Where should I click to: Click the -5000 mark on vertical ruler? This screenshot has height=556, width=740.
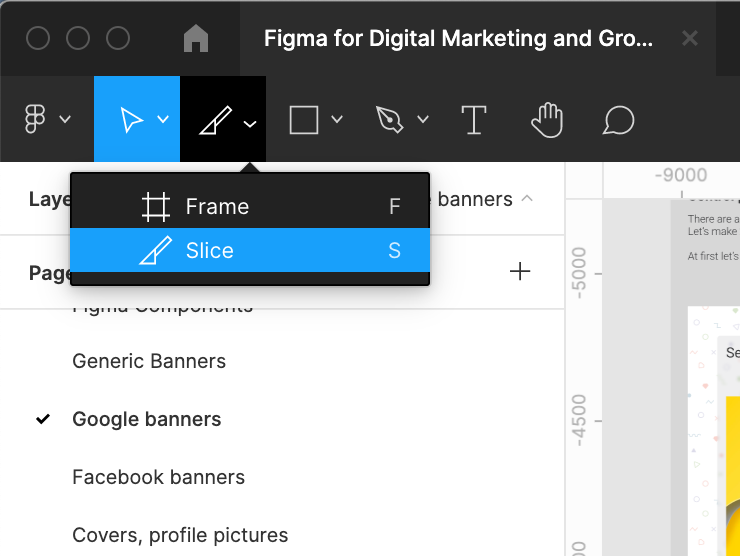pyautogui.click(x=579, y=273)
